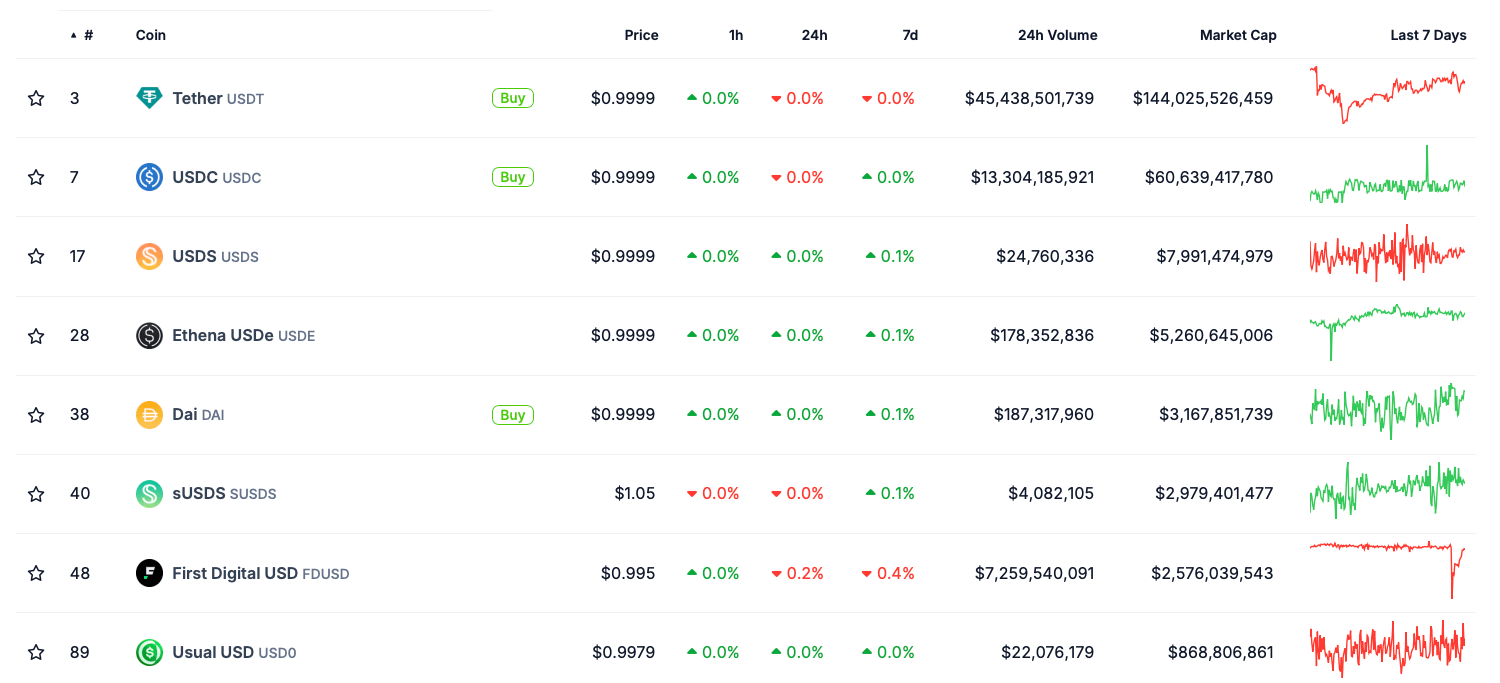This screenshot has height=683, width=1500.
Task: Star the Ethena USDe row
Action: click(x=36, y=335)
